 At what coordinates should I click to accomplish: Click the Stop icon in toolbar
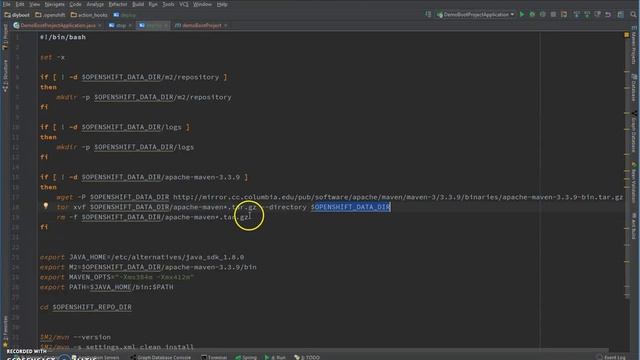coord(553,15)
